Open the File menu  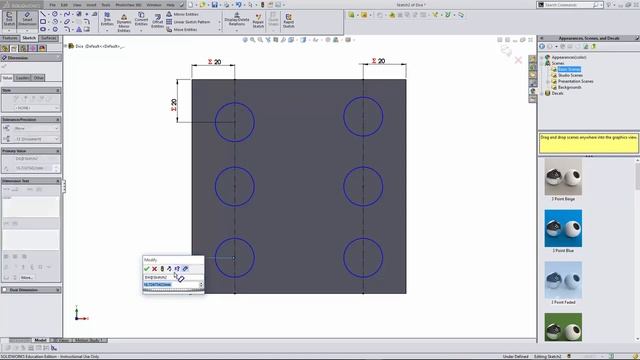click(53, 5)
